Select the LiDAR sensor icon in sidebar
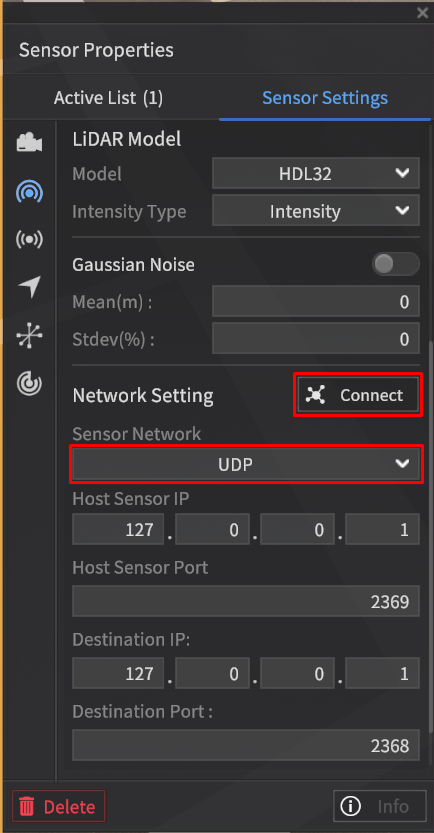 (x=29, y=191)
